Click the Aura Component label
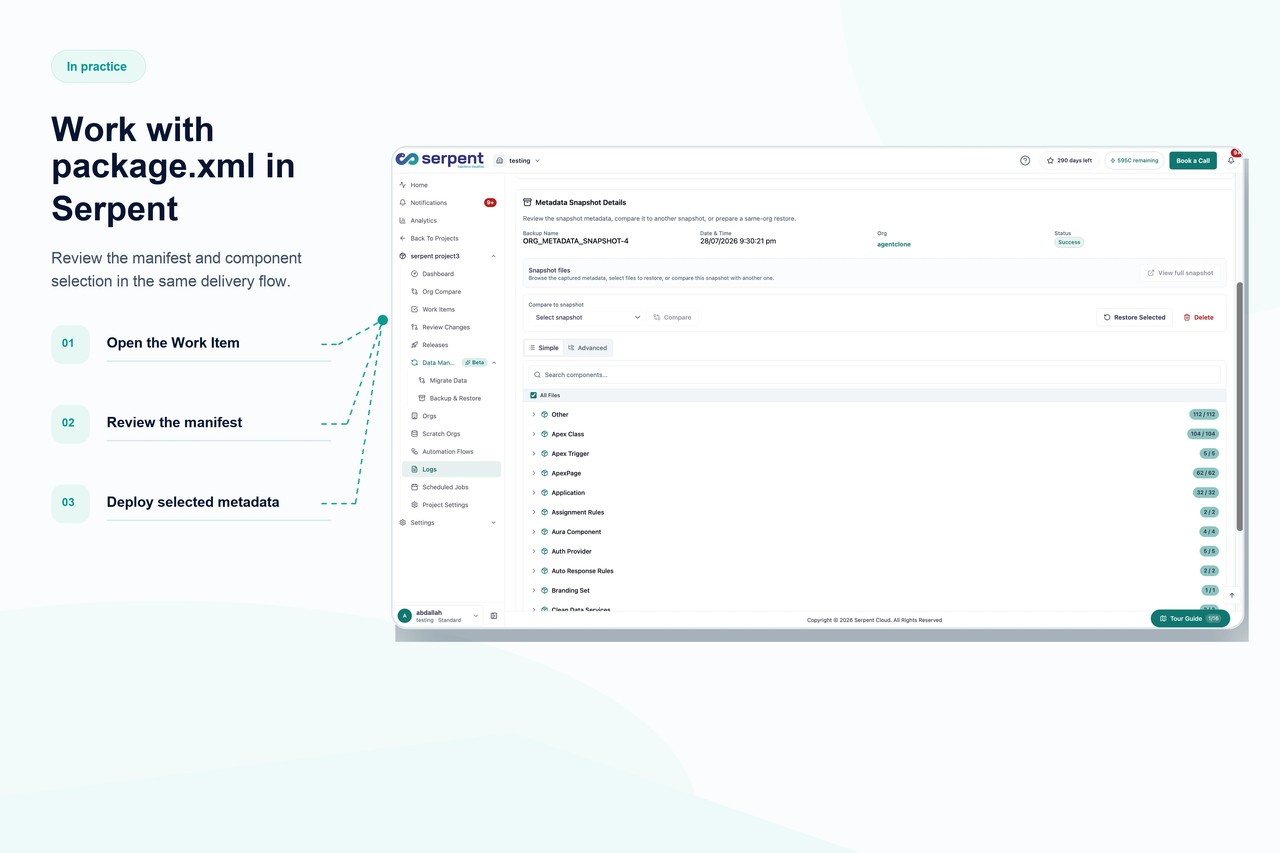This screenshot has height=853, width=1280. (576, 532)
